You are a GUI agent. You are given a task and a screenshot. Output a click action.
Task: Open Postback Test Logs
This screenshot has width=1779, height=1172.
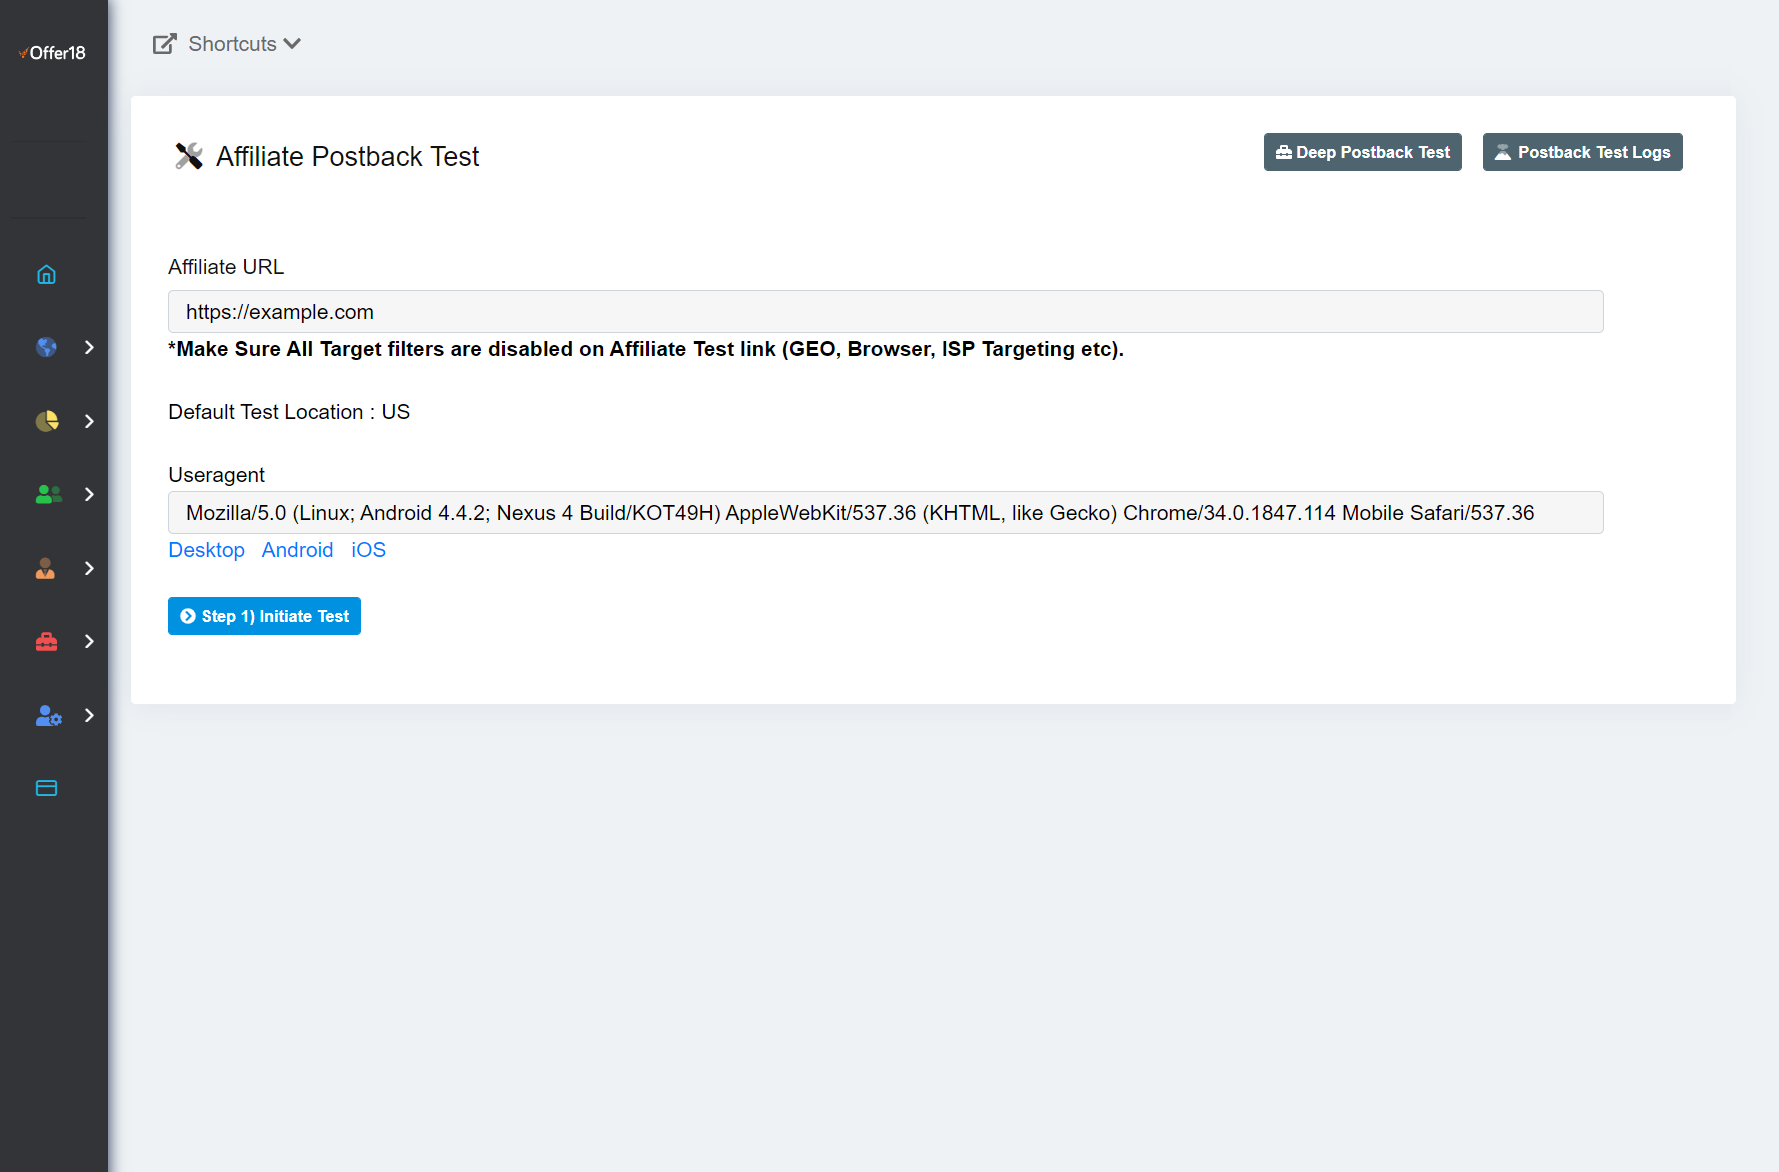(x=1582, y=152)
